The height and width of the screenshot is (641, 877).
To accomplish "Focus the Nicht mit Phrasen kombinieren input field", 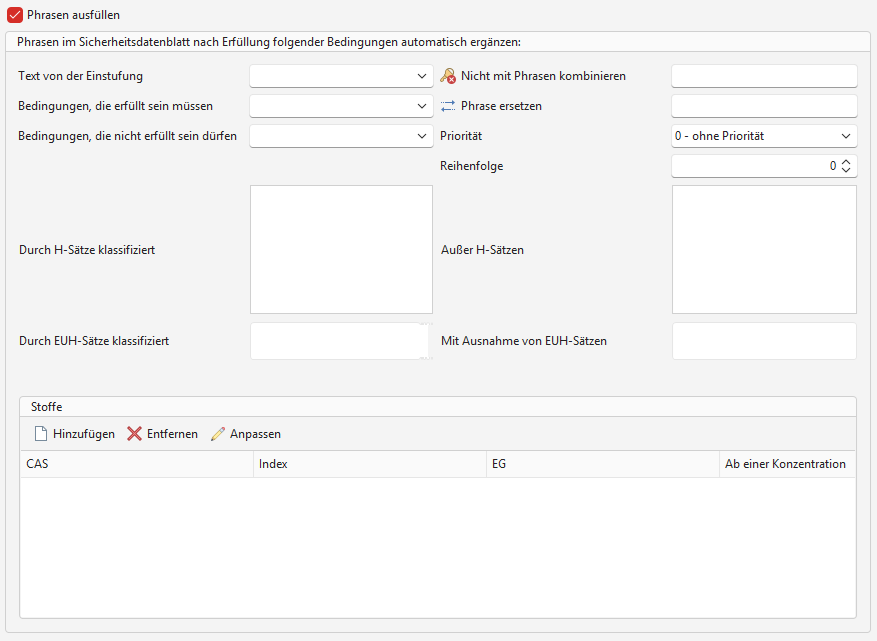I will tap(764, 76).
